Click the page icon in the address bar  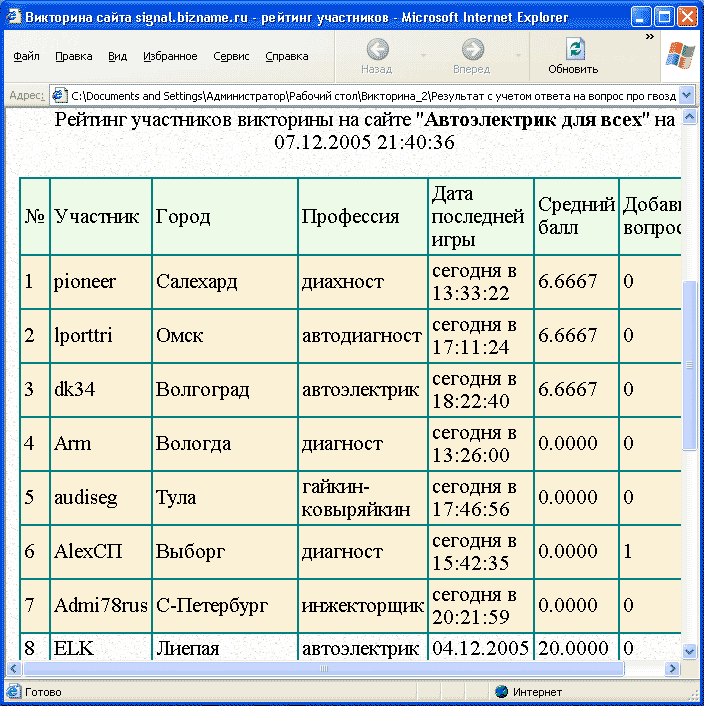click(59, 95)
